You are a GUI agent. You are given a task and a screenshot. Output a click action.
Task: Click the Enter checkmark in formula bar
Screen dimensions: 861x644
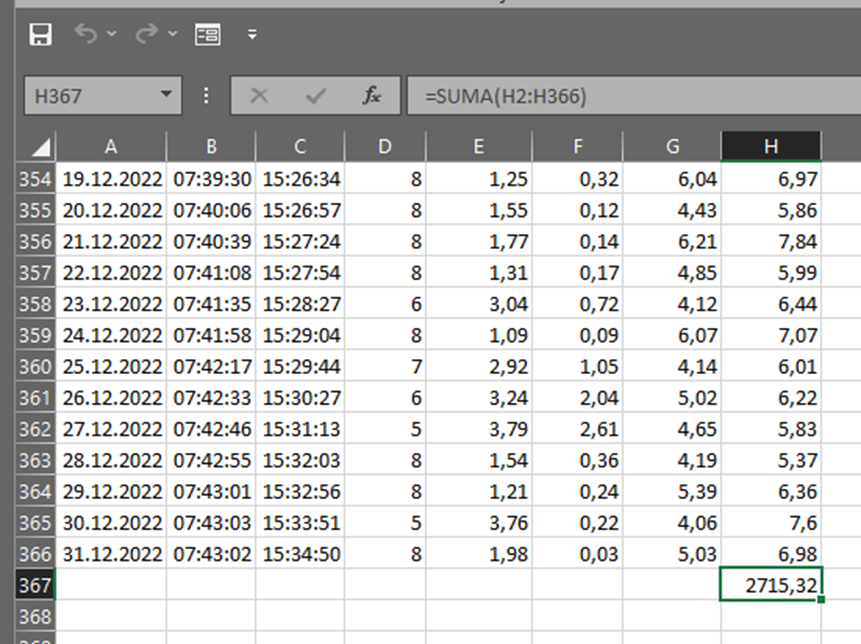[x=317, y=96]
